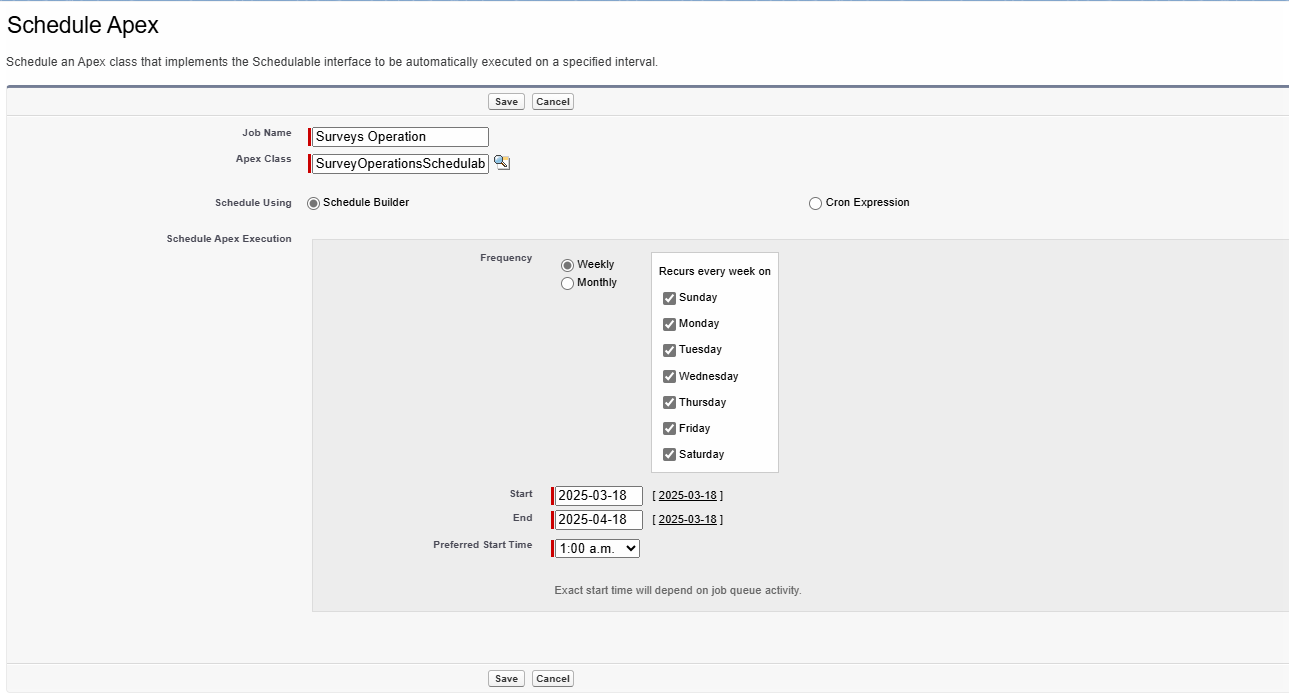1289x695 pixels.
Task: Uncheck Thursday in the weekly recurrence
Action: point(668,402)
